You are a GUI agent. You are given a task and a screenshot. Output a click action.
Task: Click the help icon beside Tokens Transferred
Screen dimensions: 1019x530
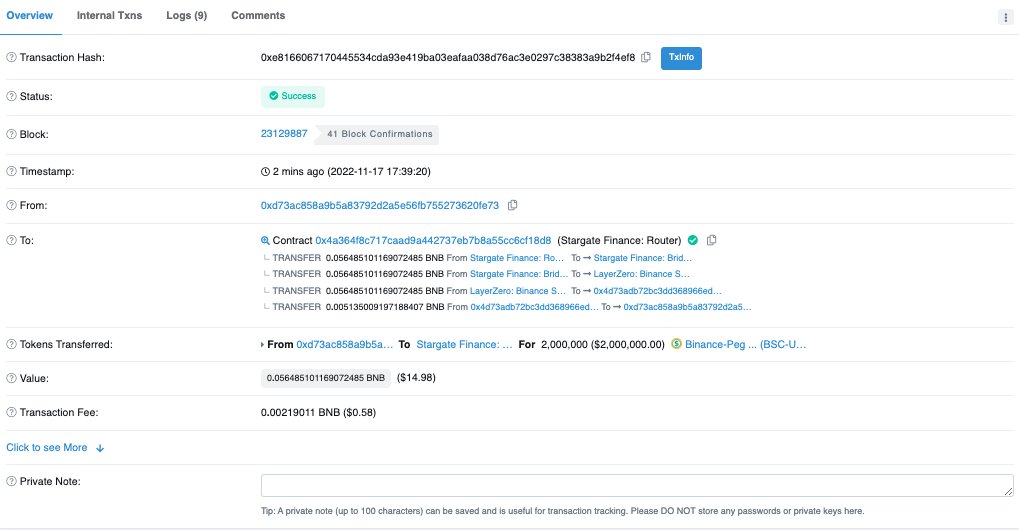[x=11, y=344]
